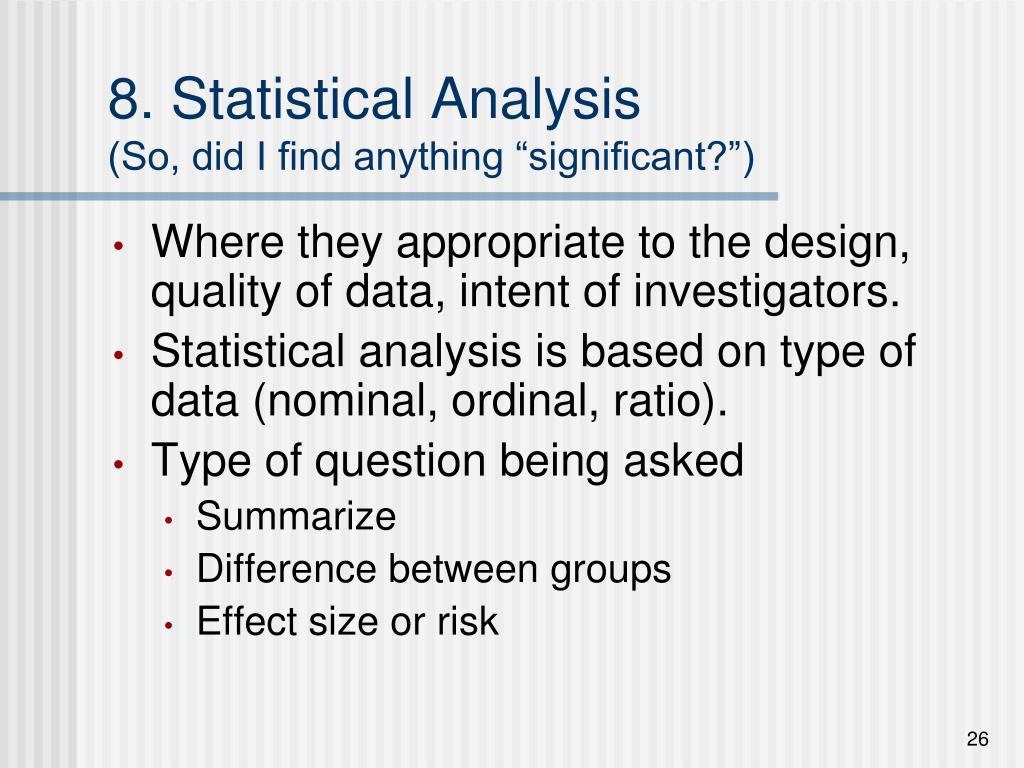Click the slide number 26
1024x768 pixels.
click(x=977, y=739)
